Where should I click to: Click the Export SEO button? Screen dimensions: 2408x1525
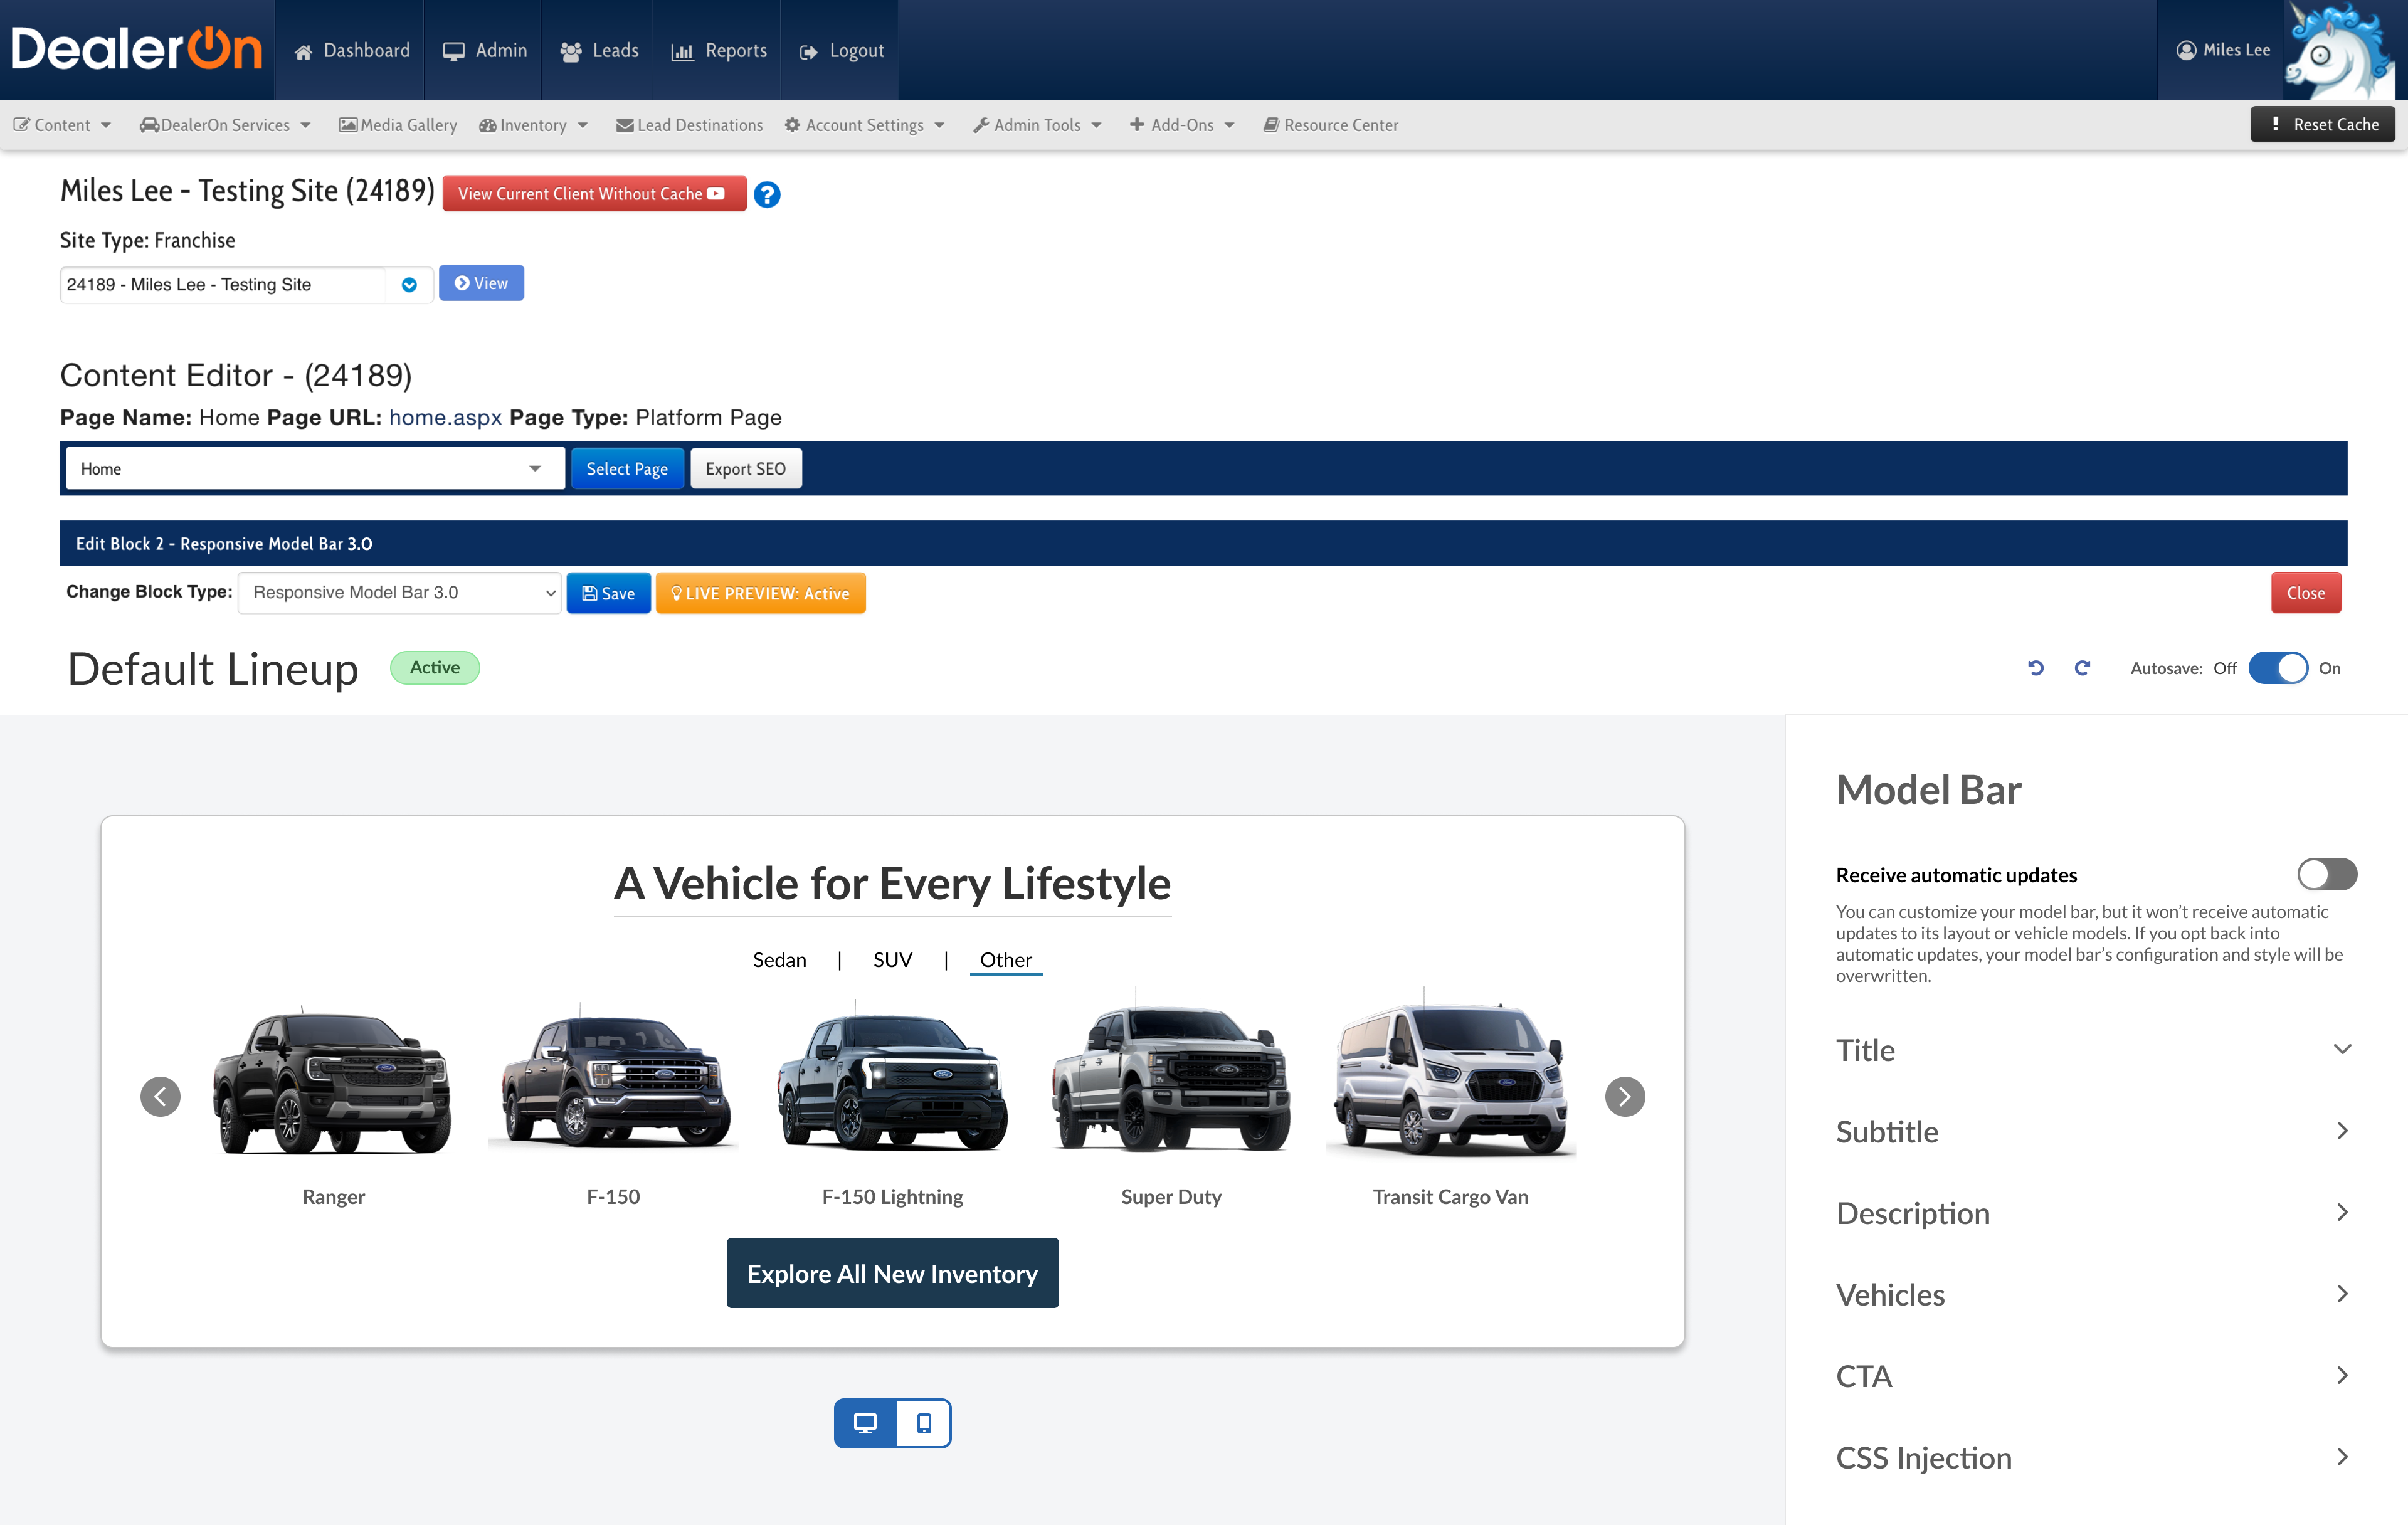pos(746,468)
